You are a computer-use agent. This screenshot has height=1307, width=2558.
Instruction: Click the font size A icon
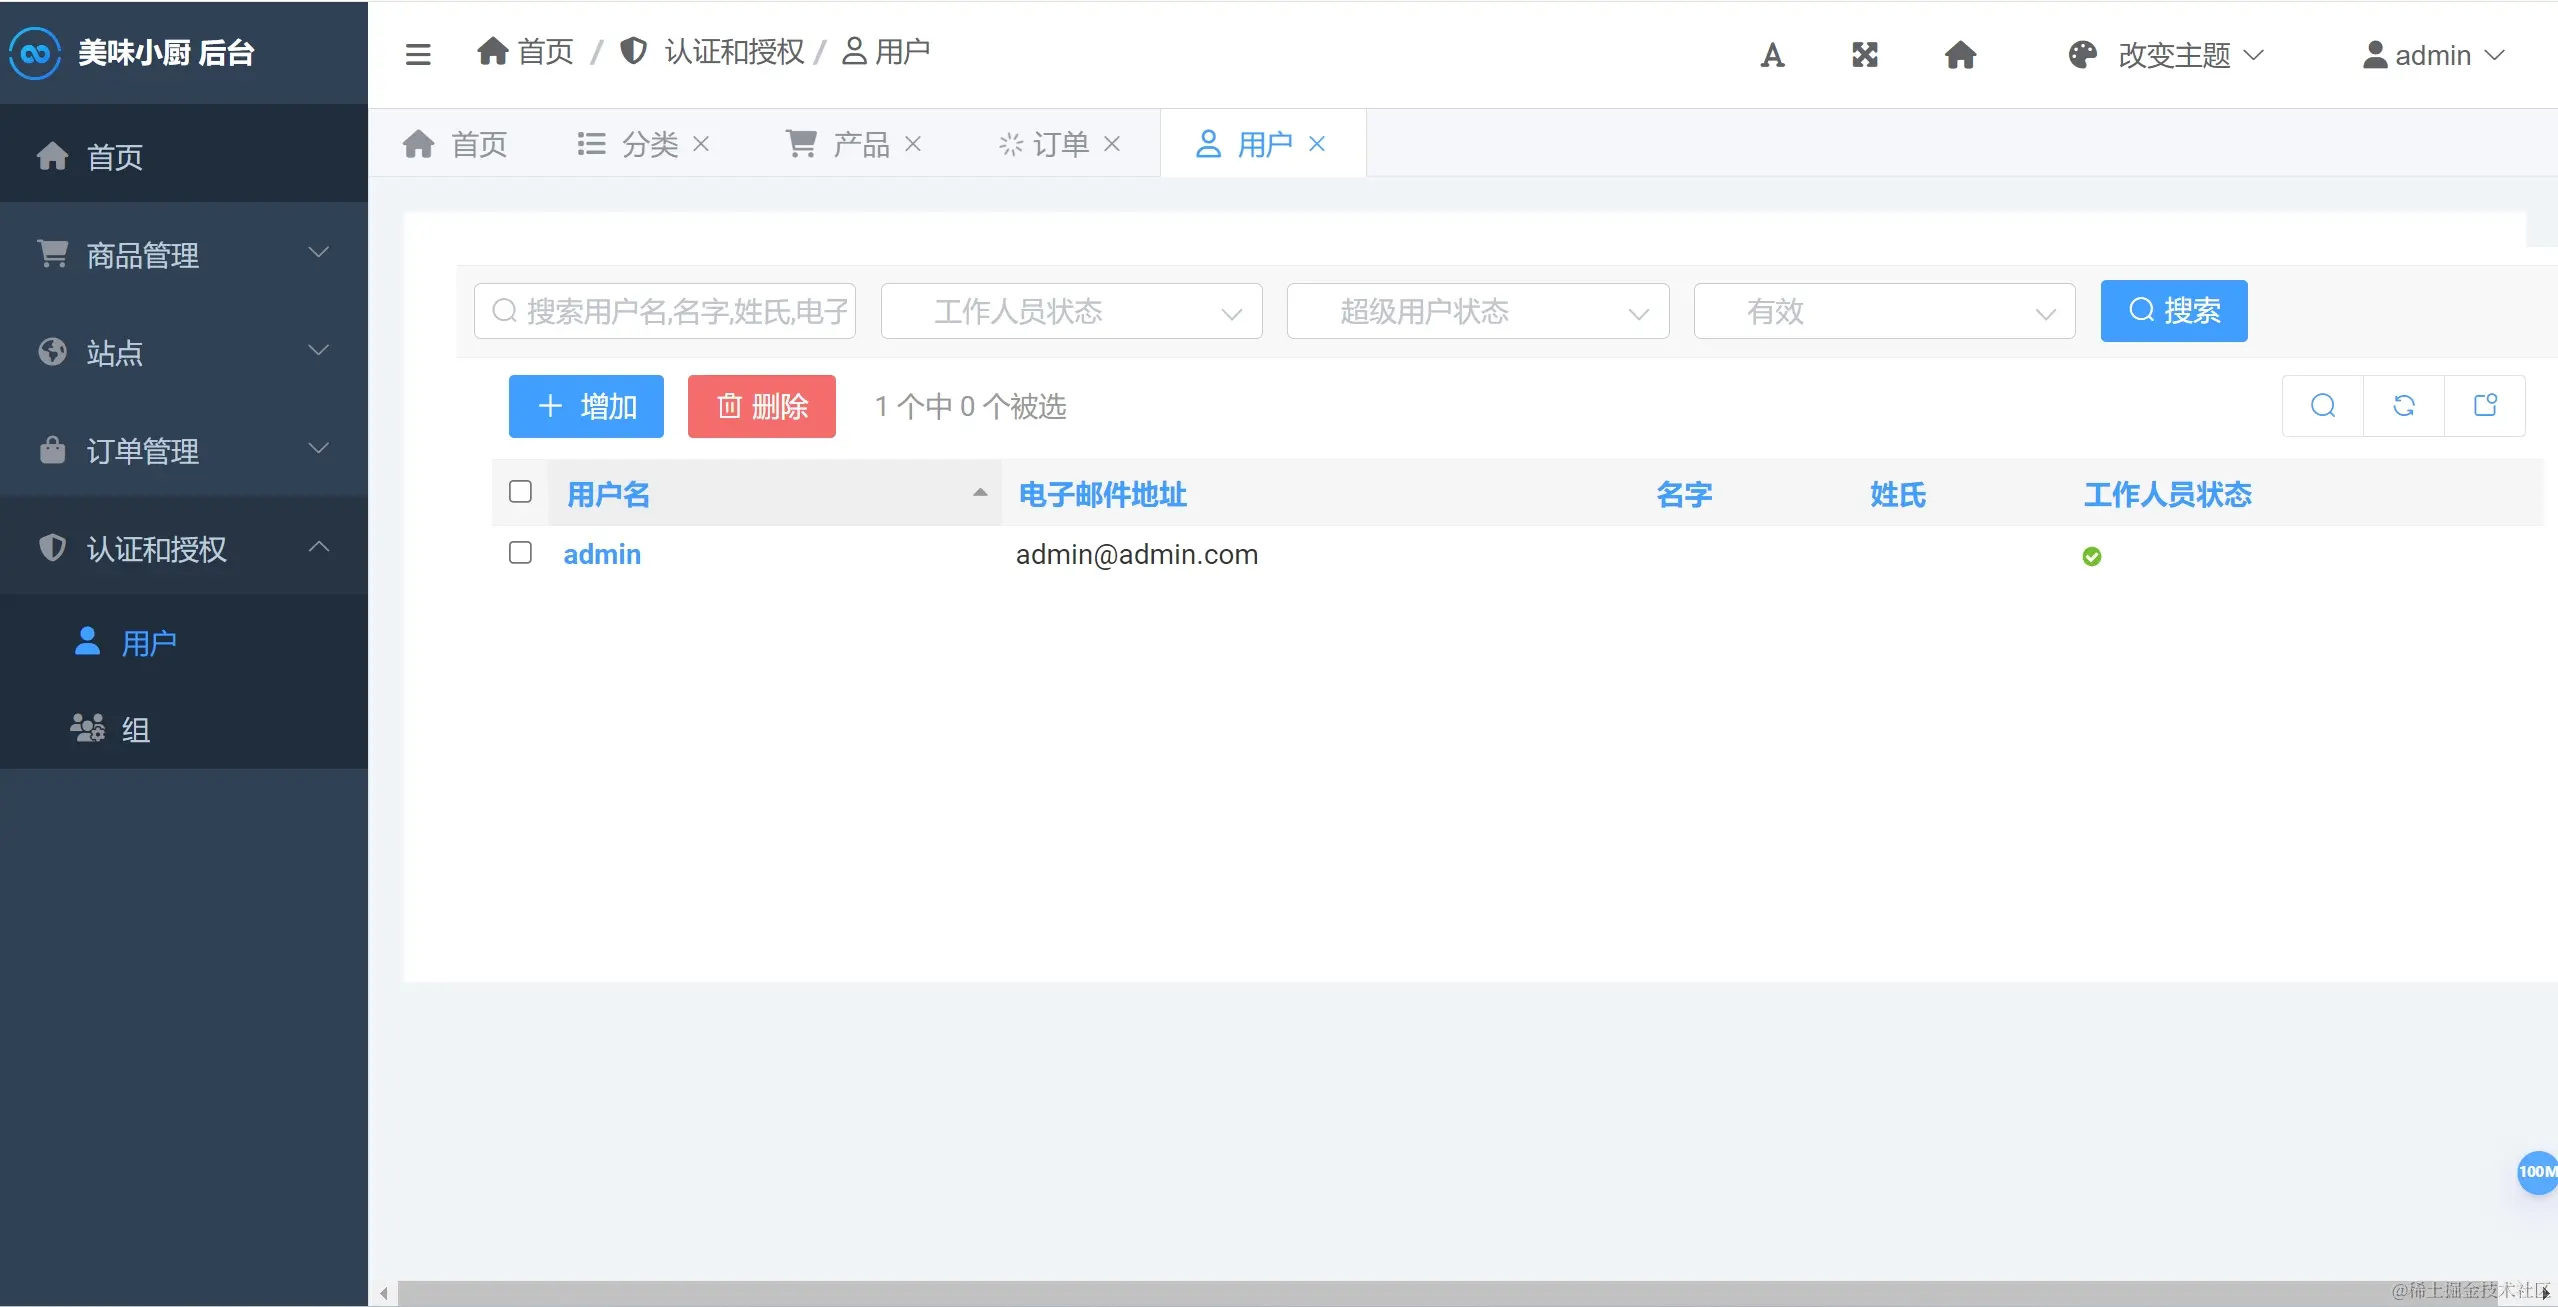(1772, 55)
